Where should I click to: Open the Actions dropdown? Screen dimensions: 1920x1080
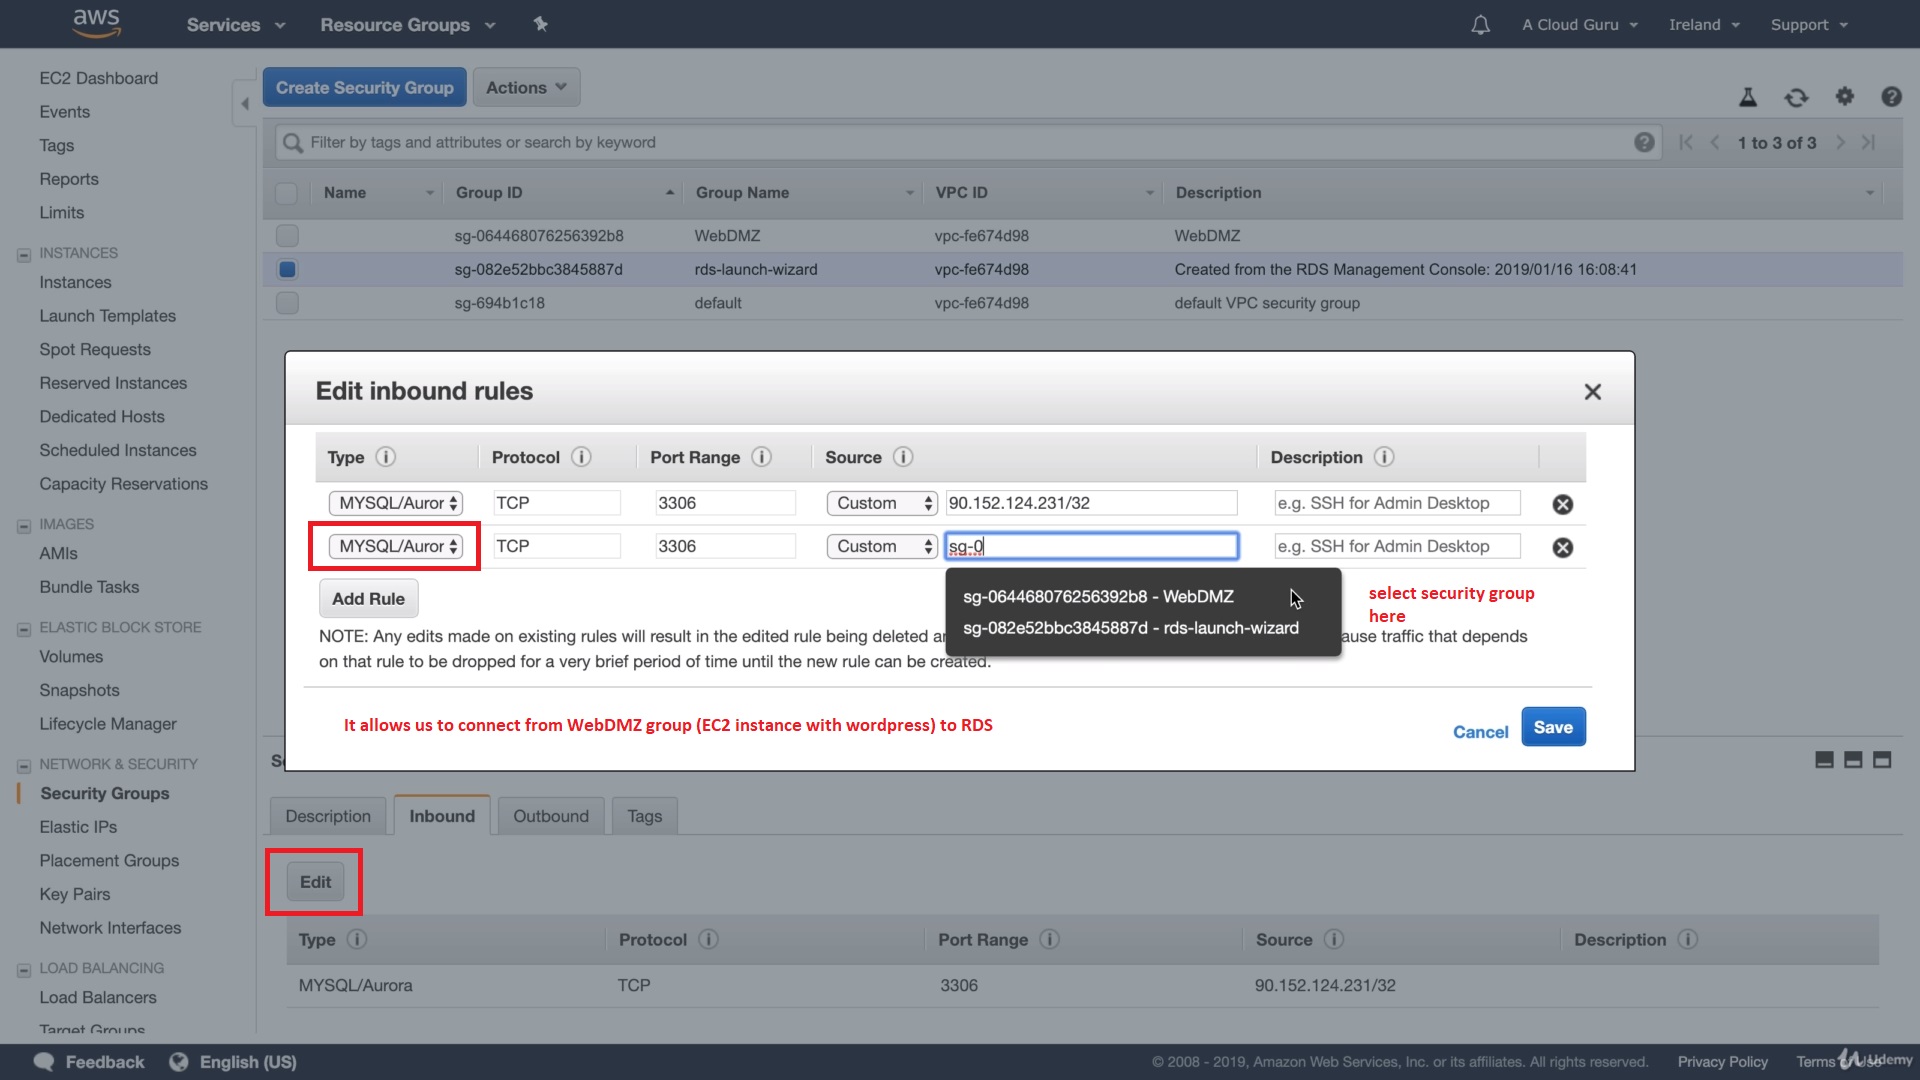click(526, 87)
